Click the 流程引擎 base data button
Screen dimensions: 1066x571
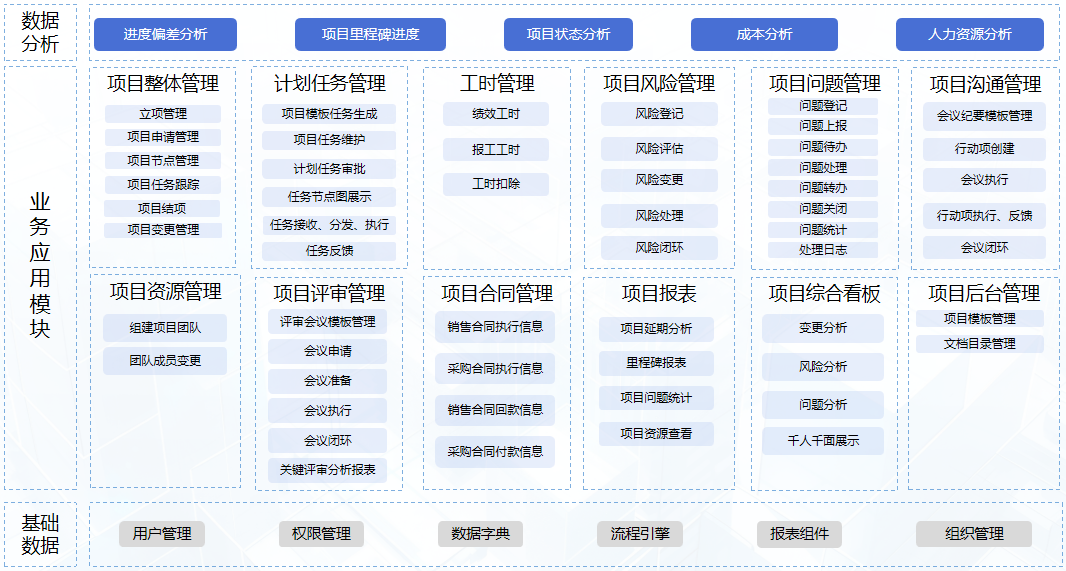[x=640, y=534]
